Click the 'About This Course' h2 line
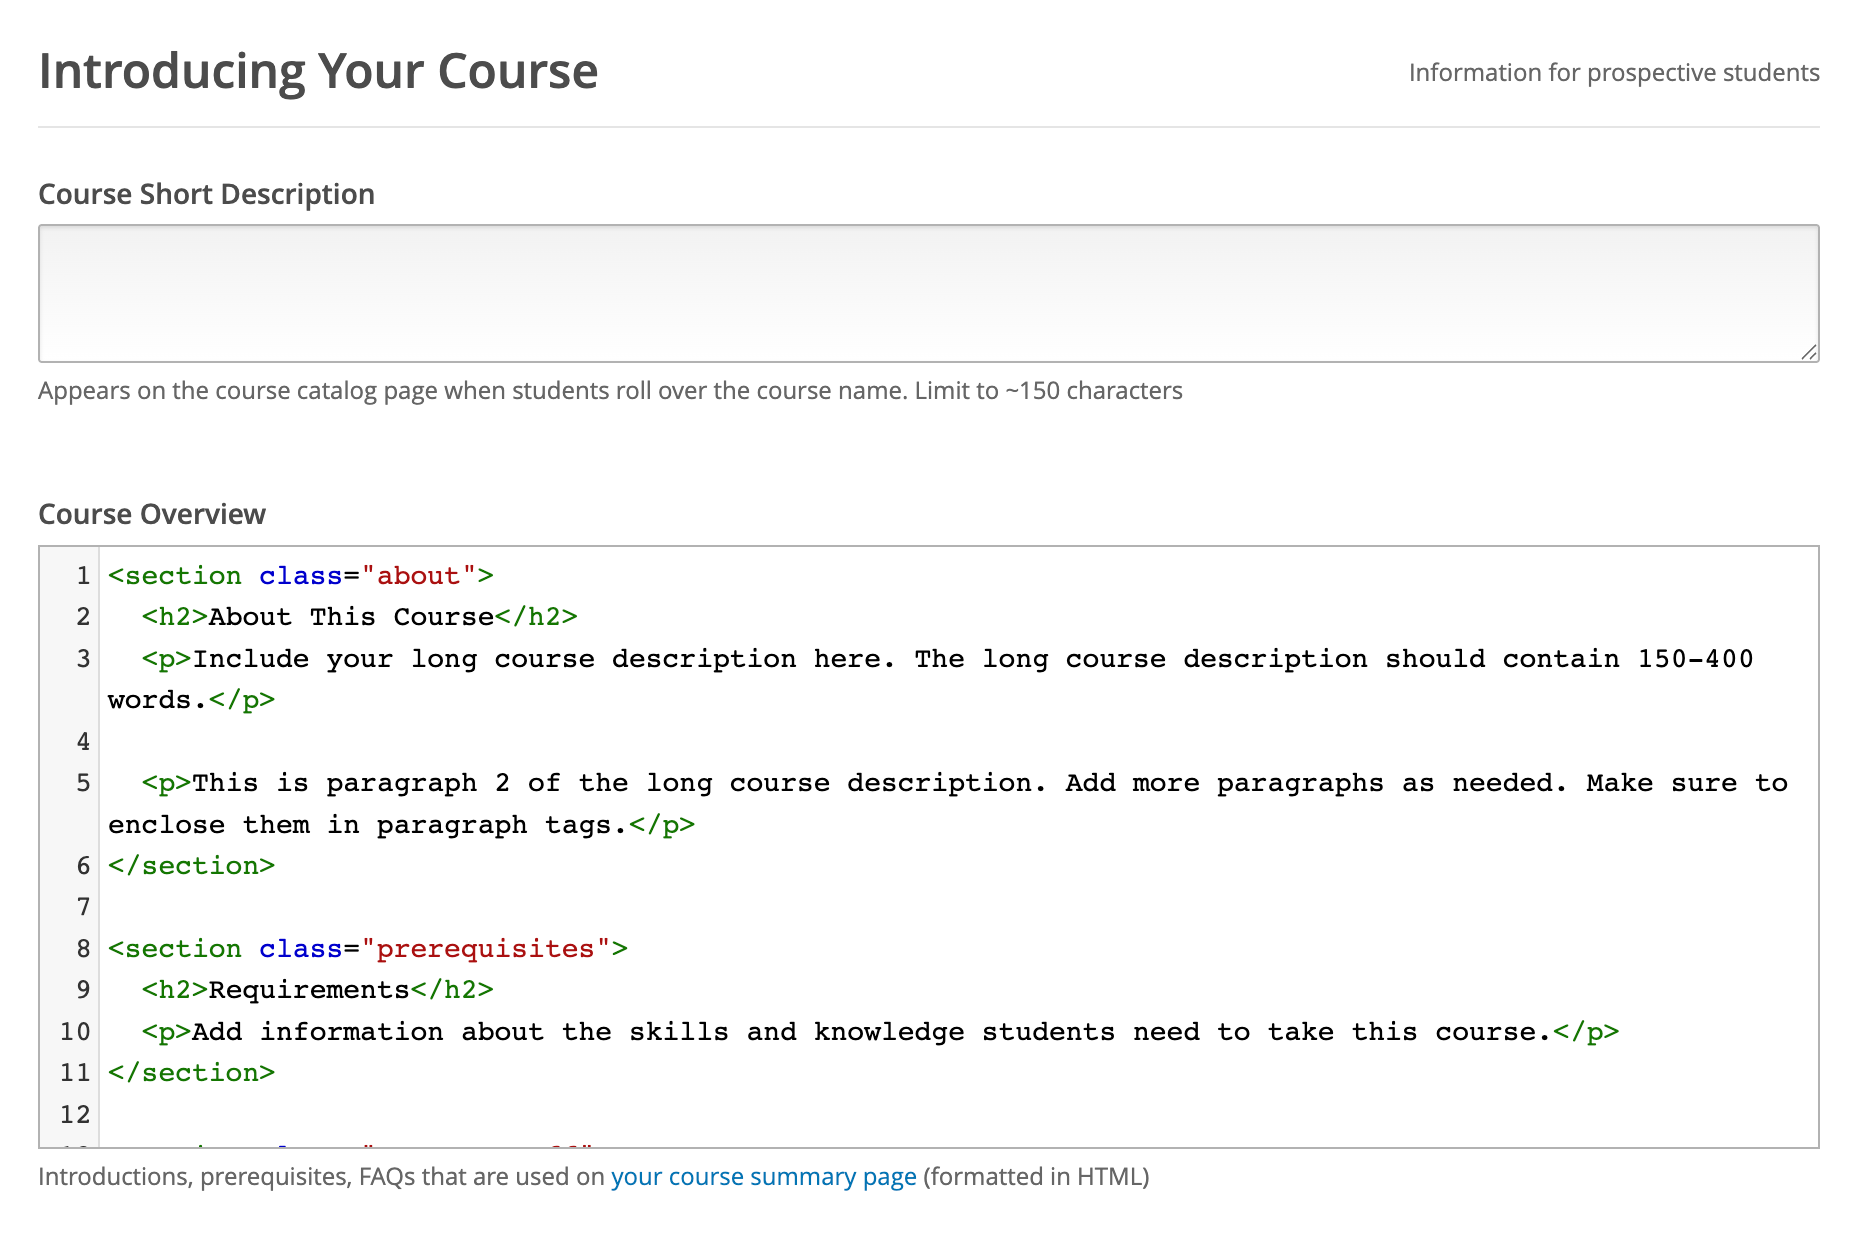The image size is (1856, 1236). pyautogui.click(x=360, y=617)
